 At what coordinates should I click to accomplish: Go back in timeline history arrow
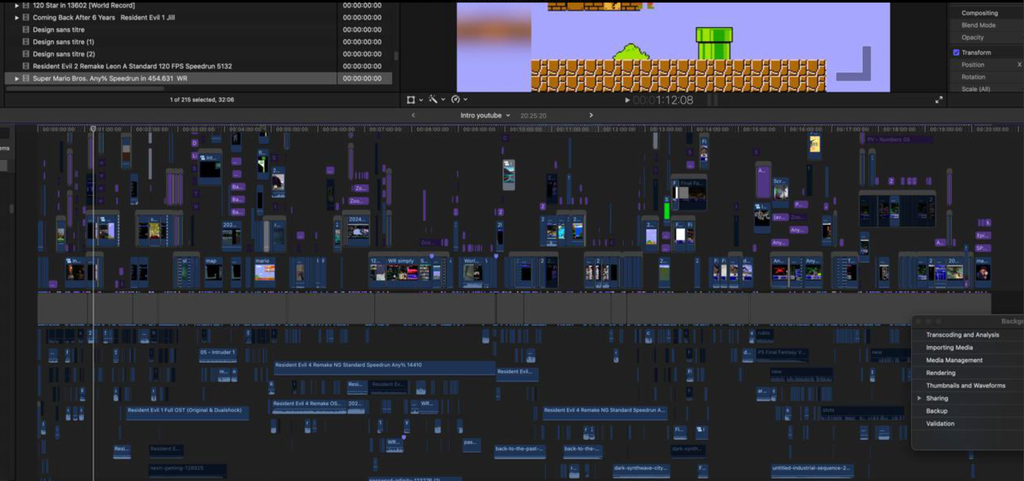pyautogui.click(x=415, y=115)
